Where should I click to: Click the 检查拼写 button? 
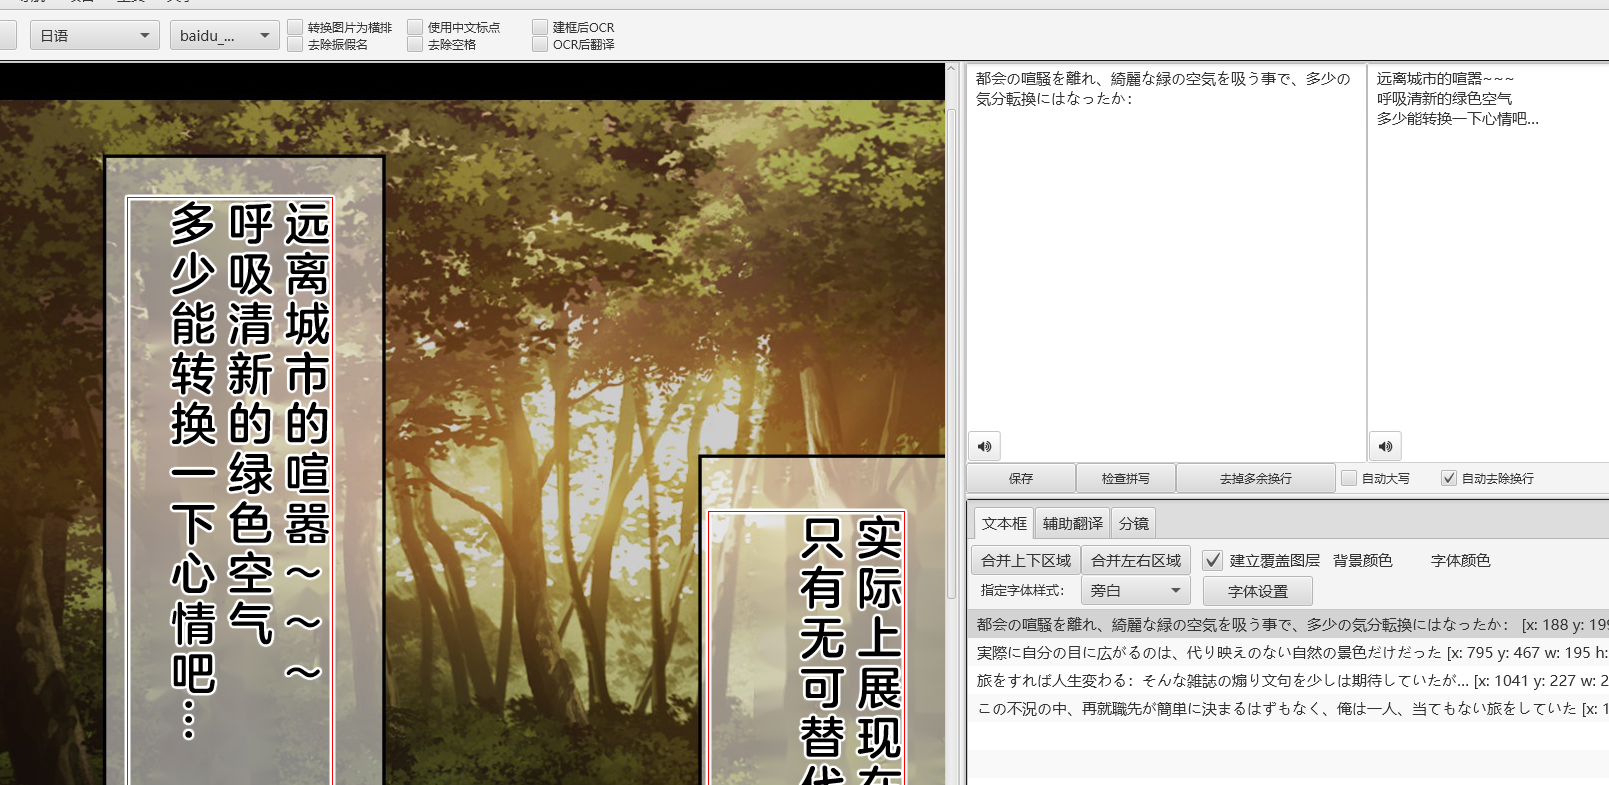pos(1126,478)
